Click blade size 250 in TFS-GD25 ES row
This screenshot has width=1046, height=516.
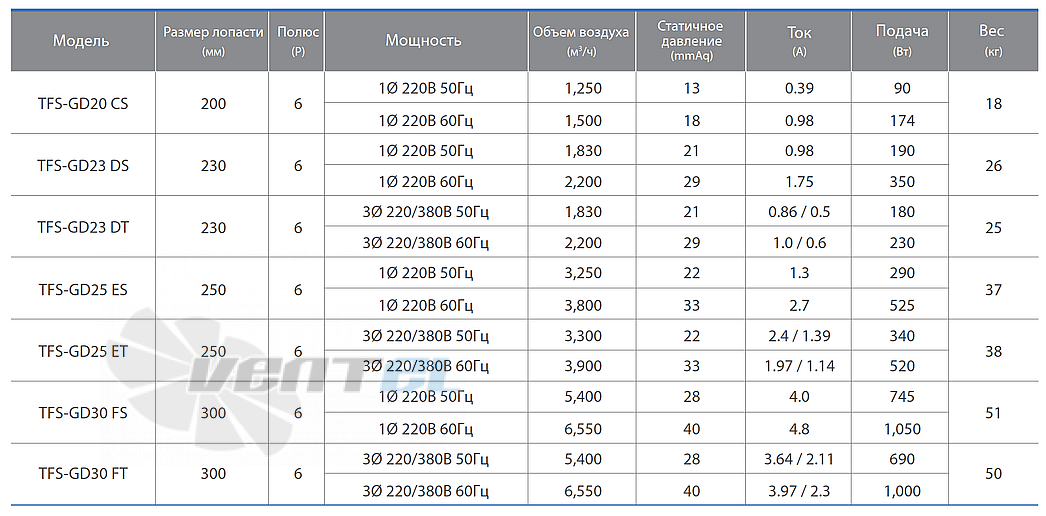tap(213, 290)
